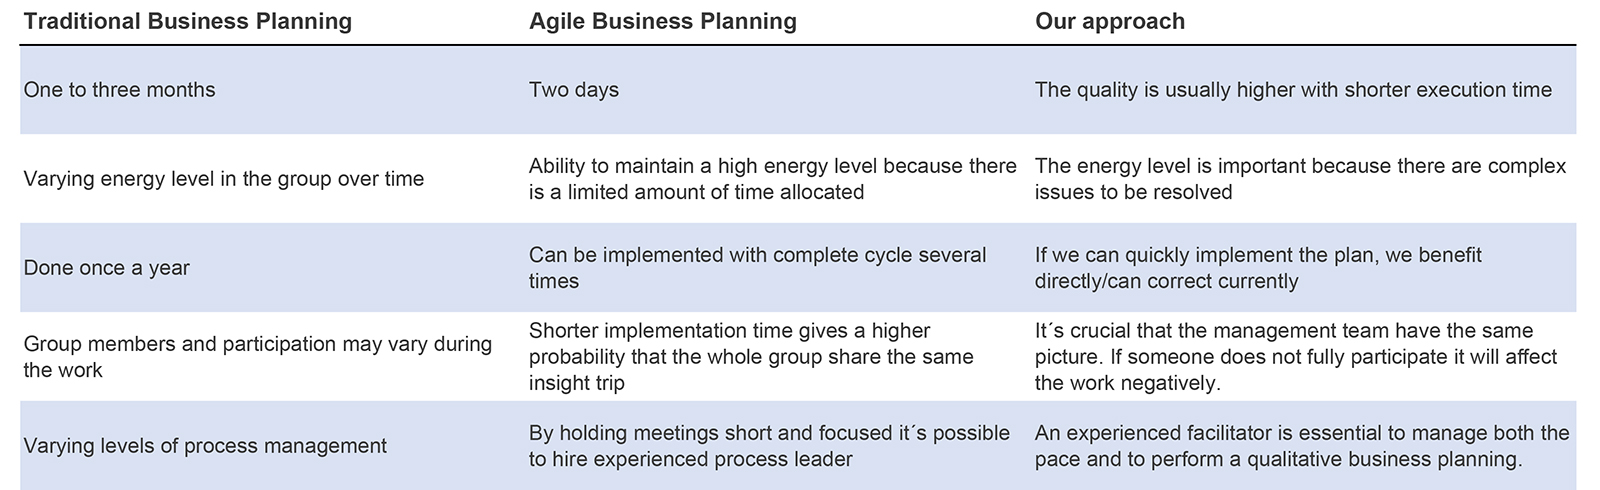The height and width of the screenshot is (490, 1600).
Task: Click the Traditional Business Planning column header
Action: 188,21
